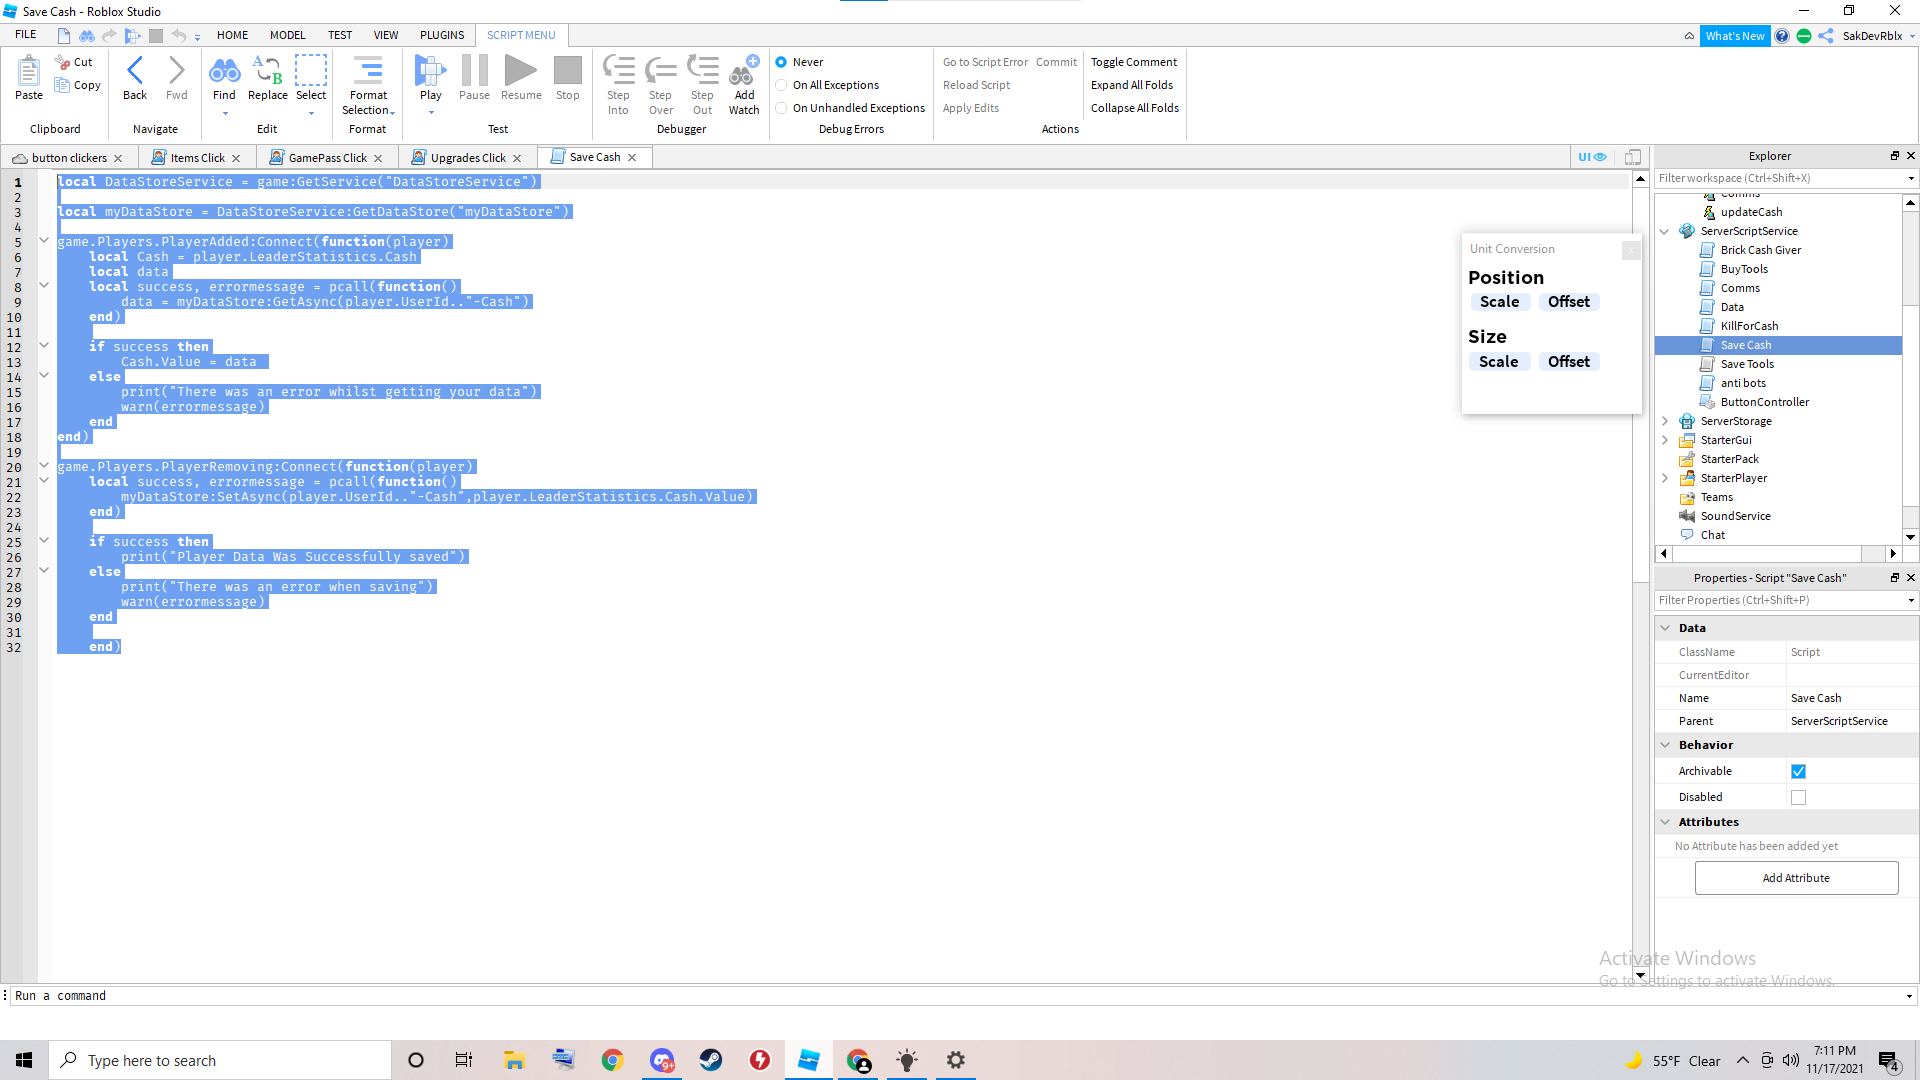Click the Add Watch icon
Screen dimensions: 1920x1080
point(744,71)
